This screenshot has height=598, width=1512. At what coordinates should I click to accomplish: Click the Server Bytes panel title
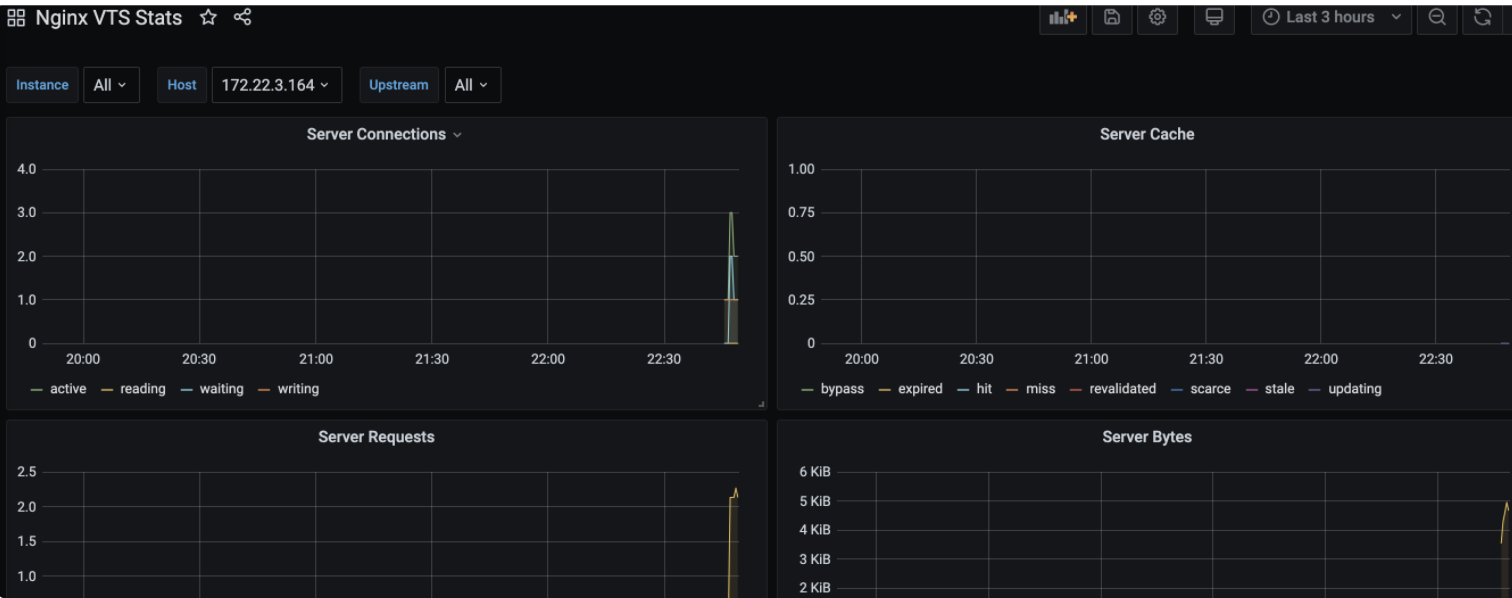click(1147, 436)
